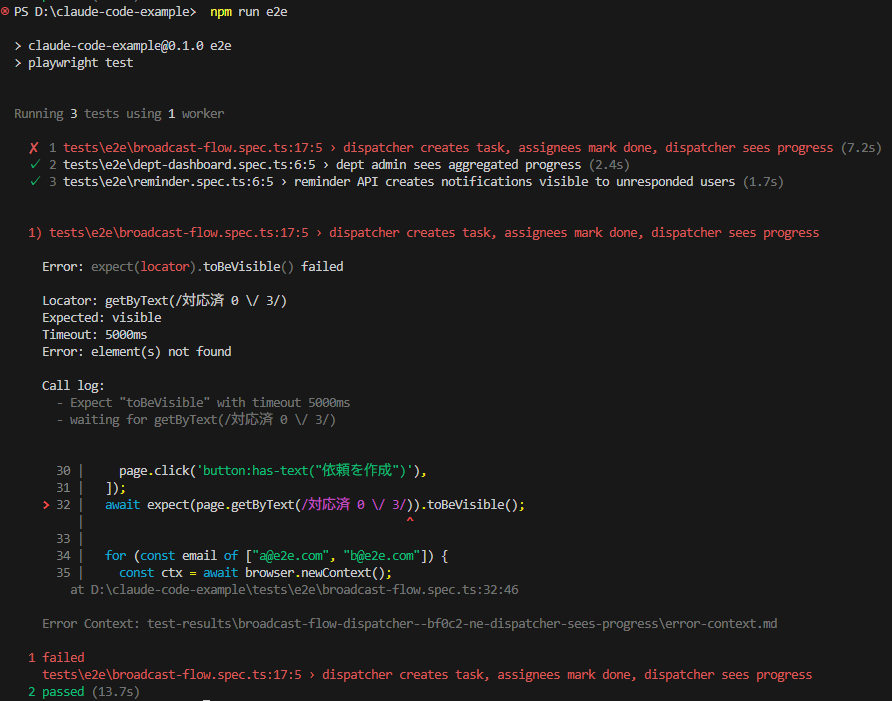Screen dimensions: 892x701
Task: Open the error-context.md path link
Action: [x=462, y=624]
